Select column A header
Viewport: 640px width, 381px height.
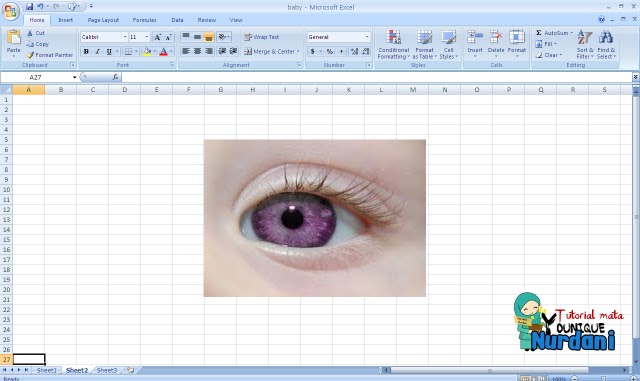pos(29,90)
